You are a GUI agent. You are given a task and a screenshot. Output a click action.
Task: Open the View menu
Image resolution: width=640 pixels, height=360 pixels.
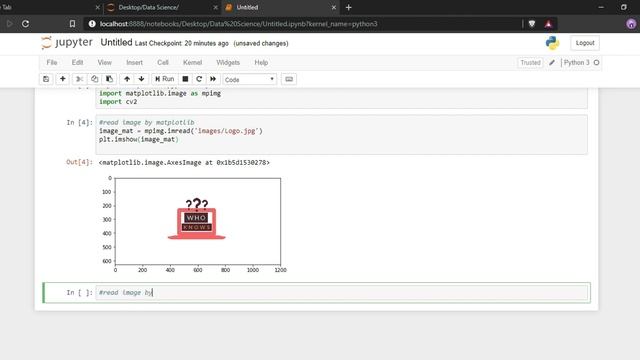(104, 62)
